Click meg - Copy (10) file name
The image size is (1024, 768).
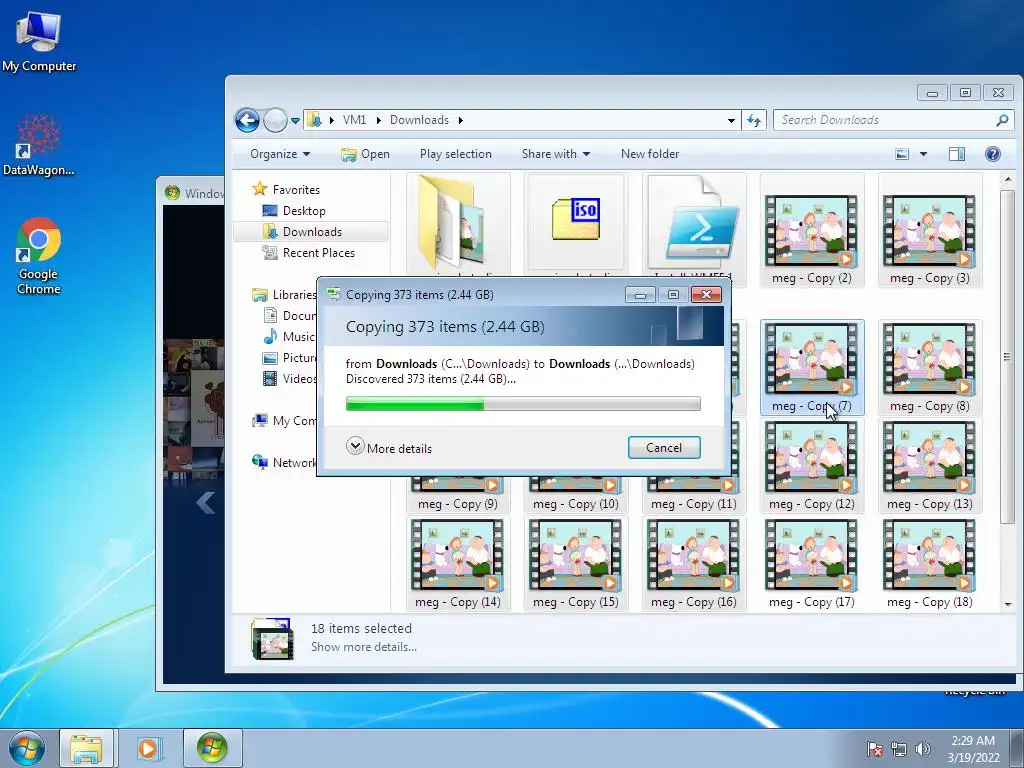pos(575,504)
